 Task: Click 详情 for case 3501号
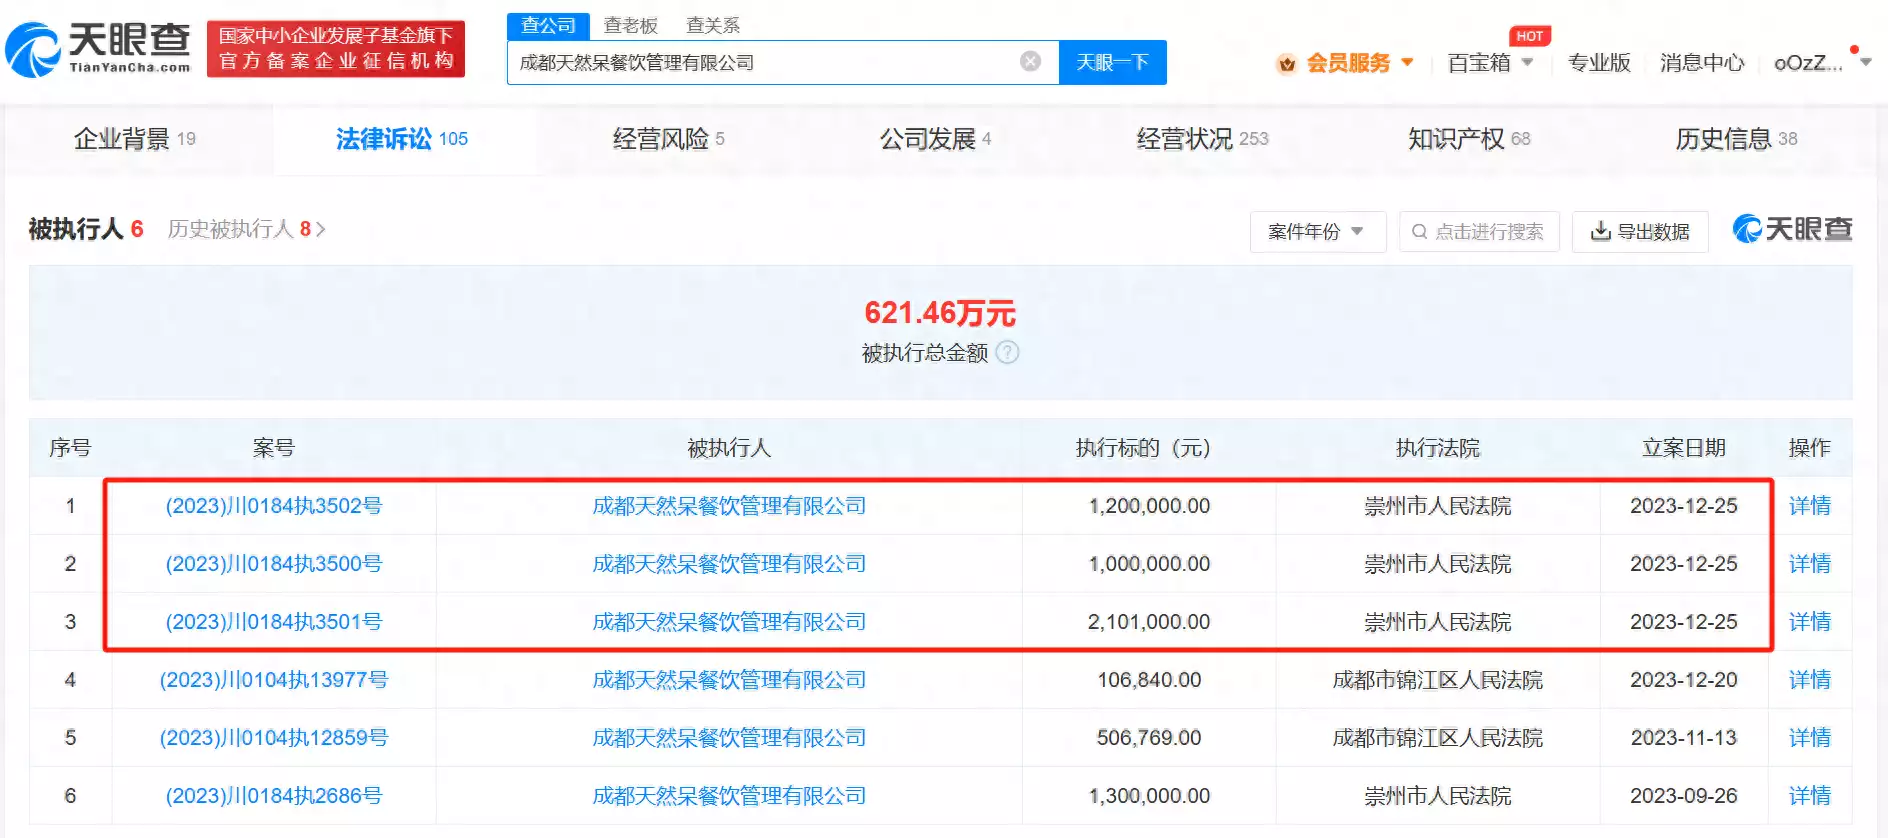(1810, 622)
